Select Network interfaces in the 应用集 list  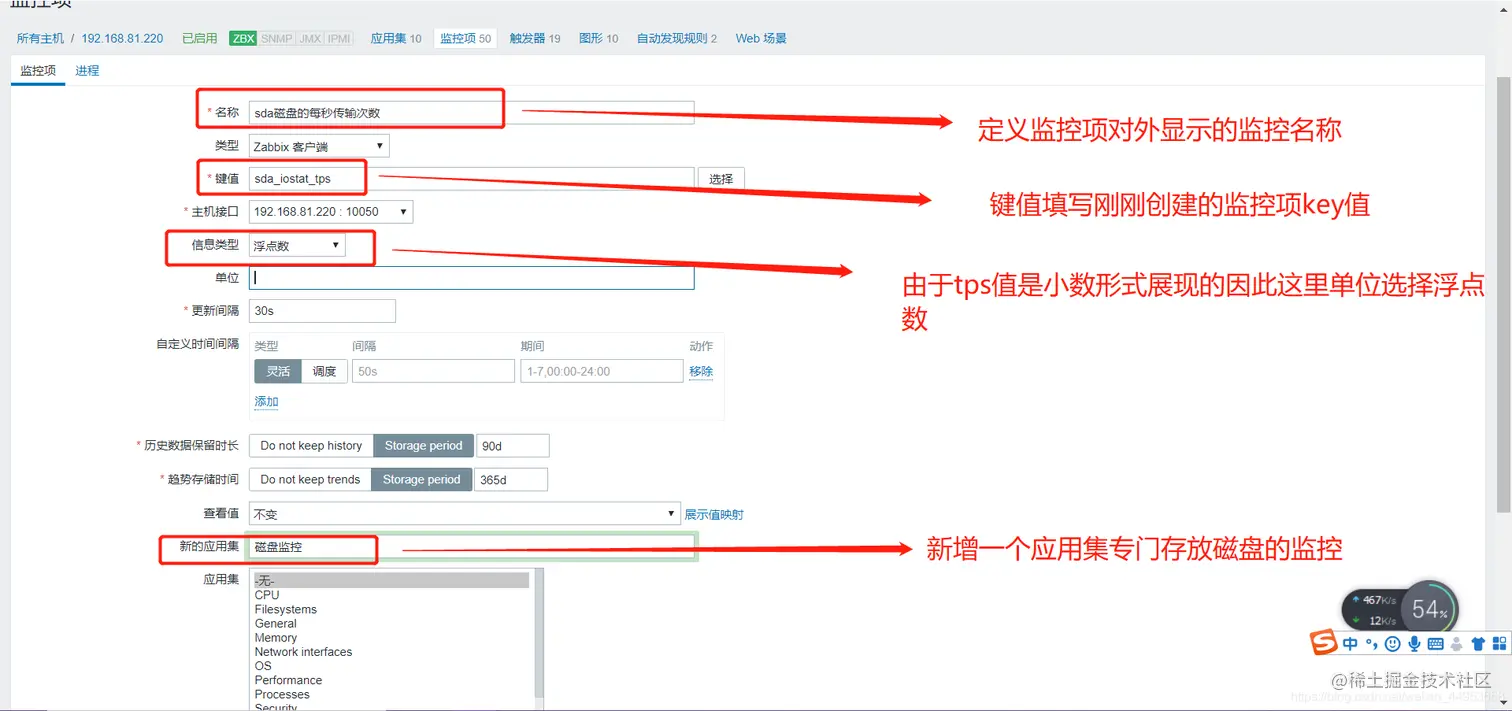(x=391, y=652)
